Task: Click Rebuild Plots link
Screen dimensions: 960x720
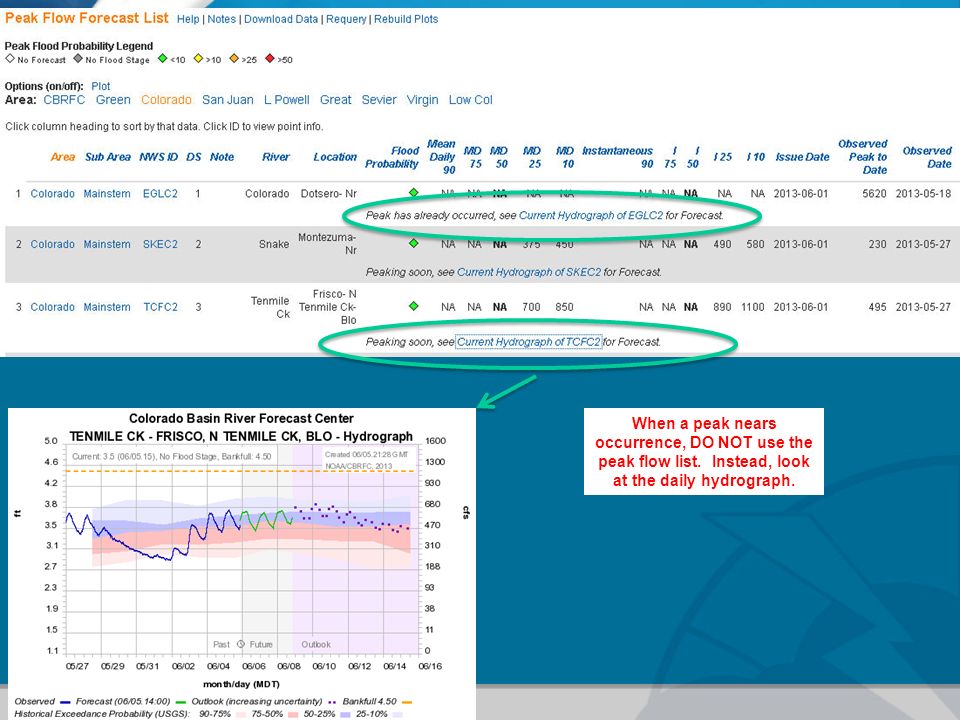Action: click(x=406, y=19)
